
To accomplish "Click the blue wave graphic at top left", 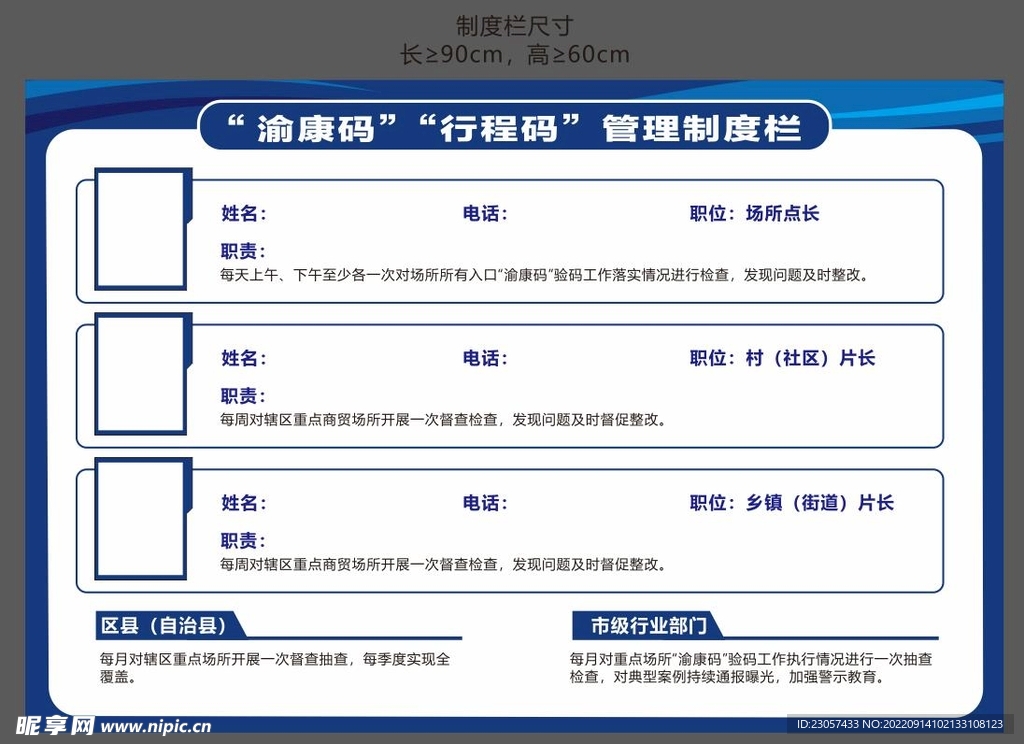I will pyautogui.click(x=100, y=105).
